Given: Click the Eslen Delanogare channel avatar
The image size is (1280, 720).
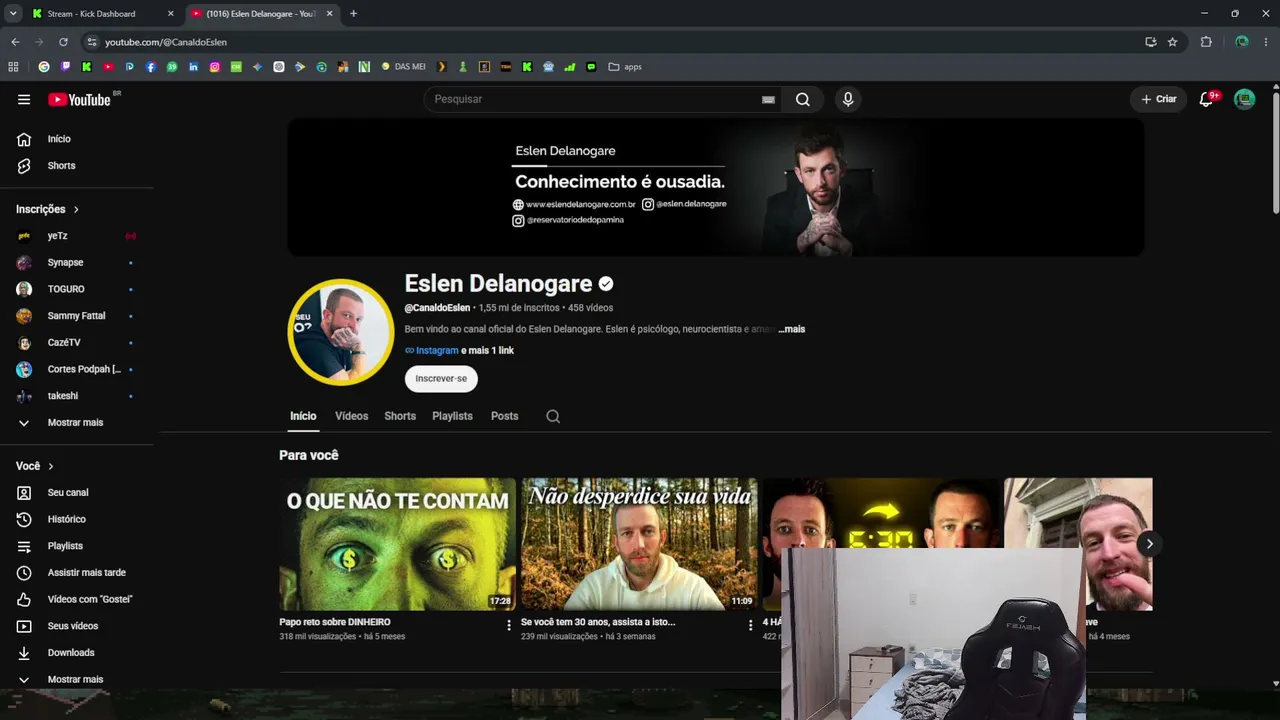Looking at the screenshot, I should (341, 332).
